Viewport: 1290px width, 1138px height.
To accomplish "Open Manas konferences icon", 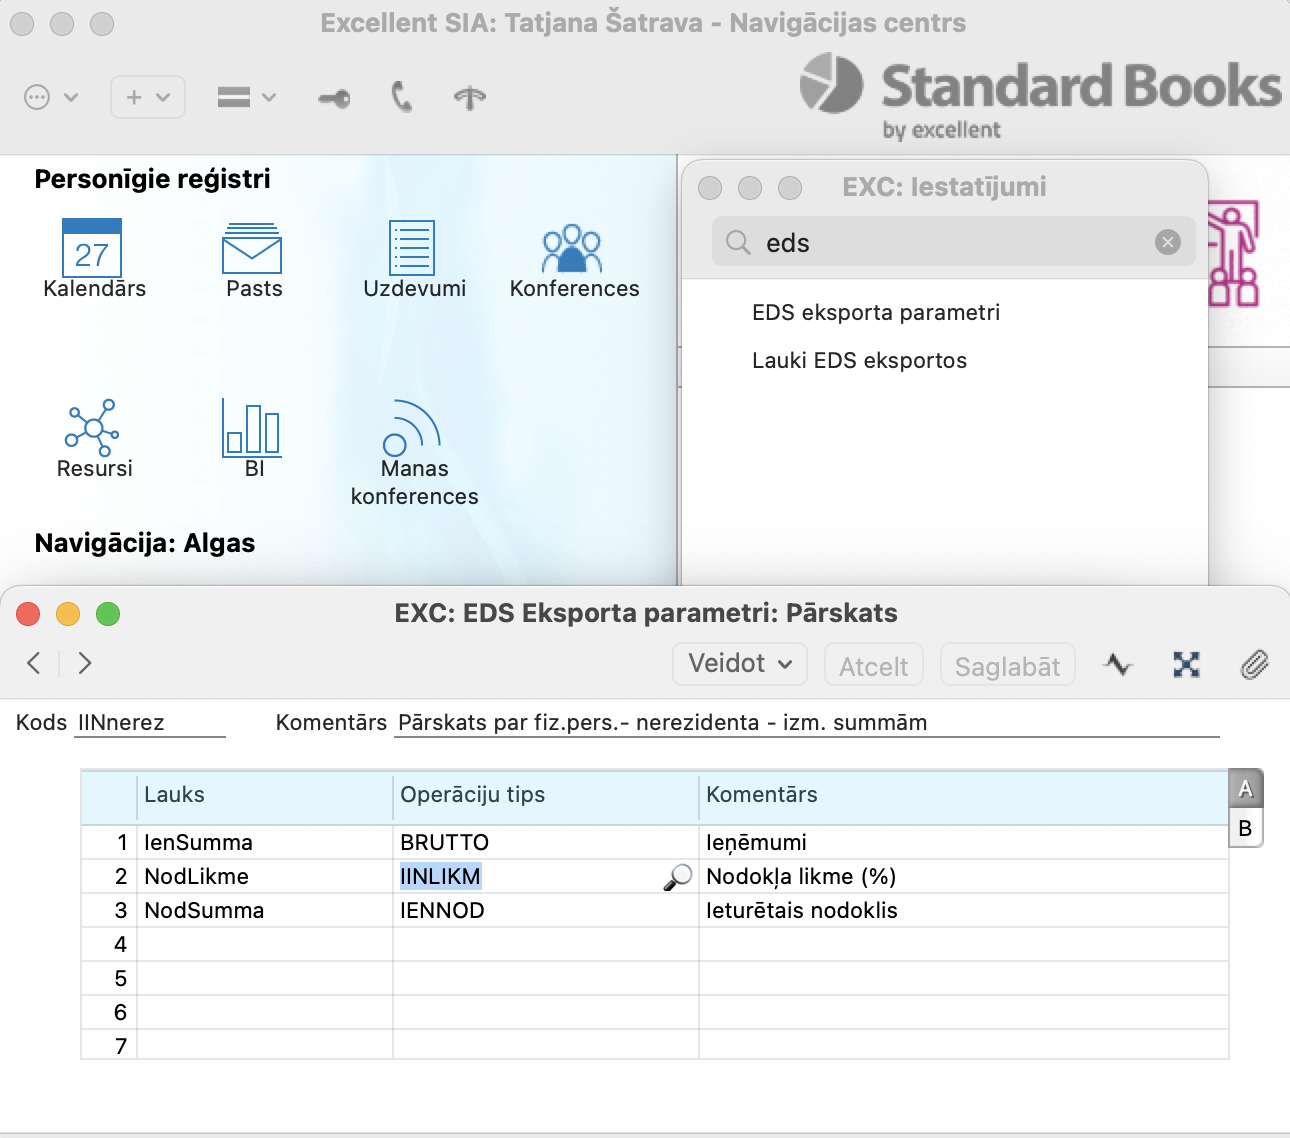I will [x=412, y=430].
